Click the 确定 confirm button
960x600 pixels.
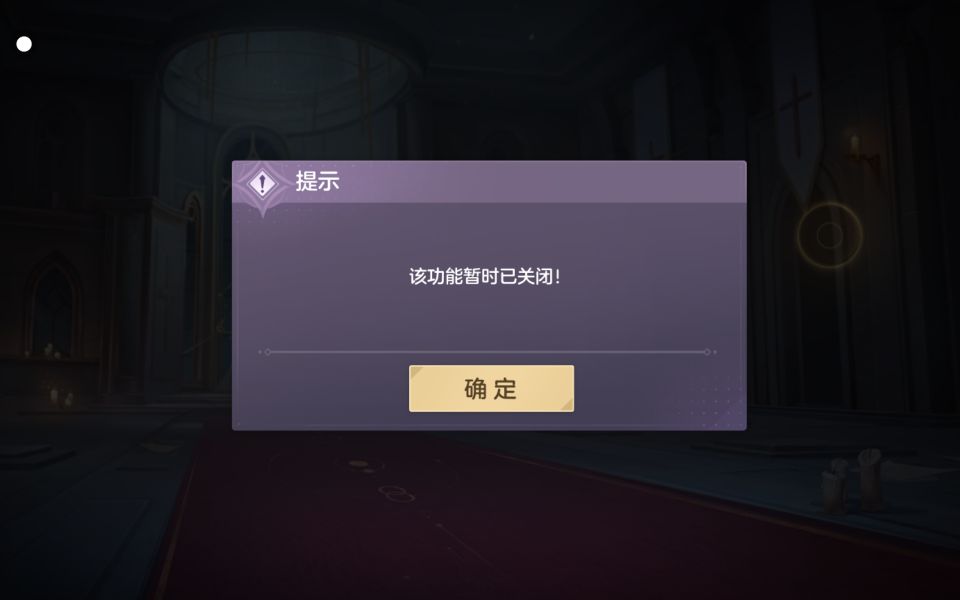pyautogui.click(x=491, y=388)
